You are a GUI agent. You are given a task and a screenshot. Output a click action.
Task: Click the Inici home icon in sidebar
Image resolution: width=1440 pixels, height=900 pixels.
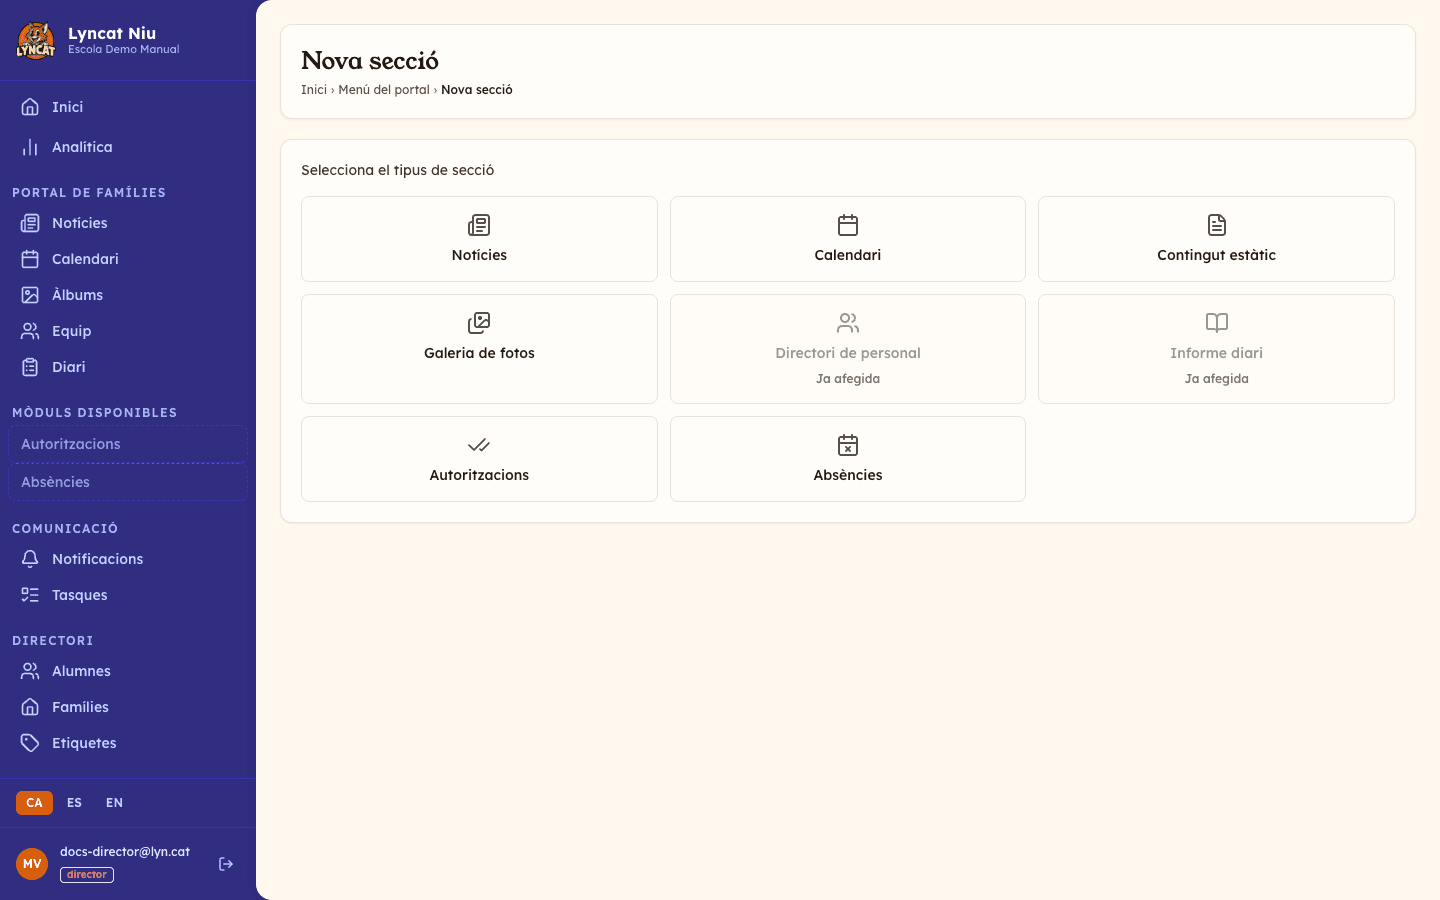(x=30, y=107)
